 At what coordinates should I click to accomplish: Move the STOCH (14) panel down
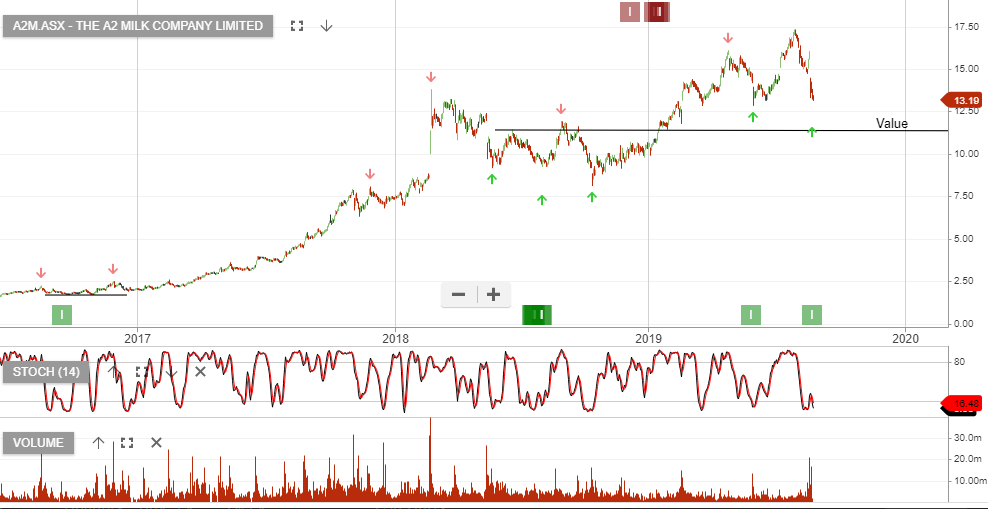(x=171, y=372)
